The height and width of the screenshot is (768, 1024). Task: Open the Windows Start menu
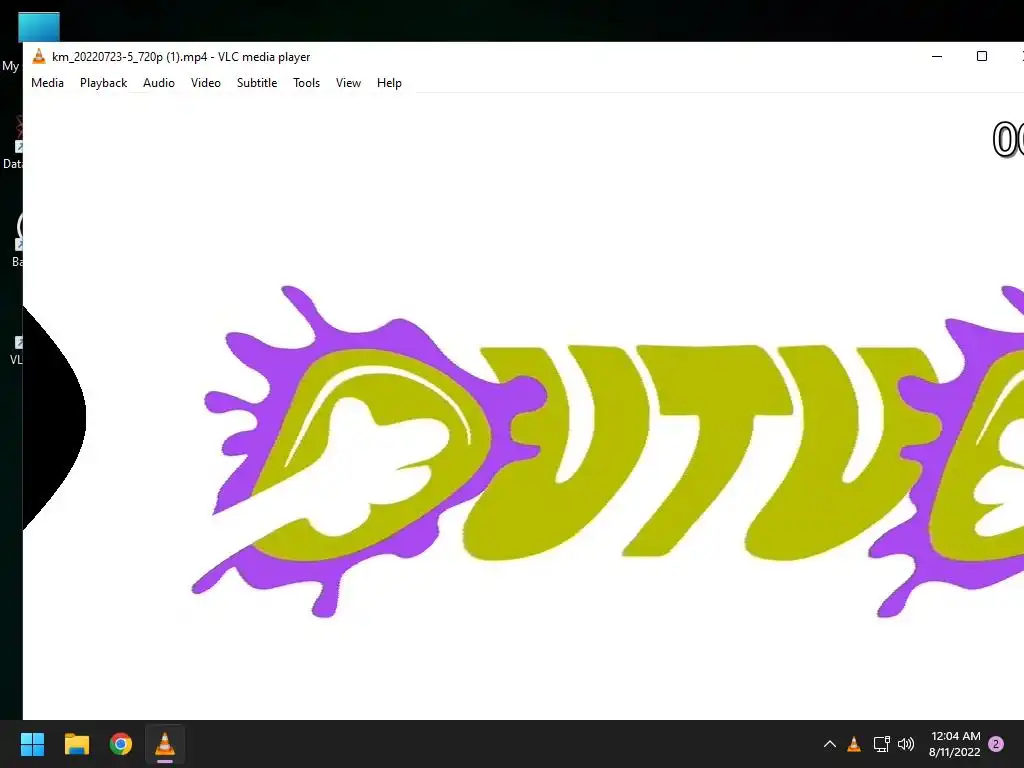coord(32,744)
